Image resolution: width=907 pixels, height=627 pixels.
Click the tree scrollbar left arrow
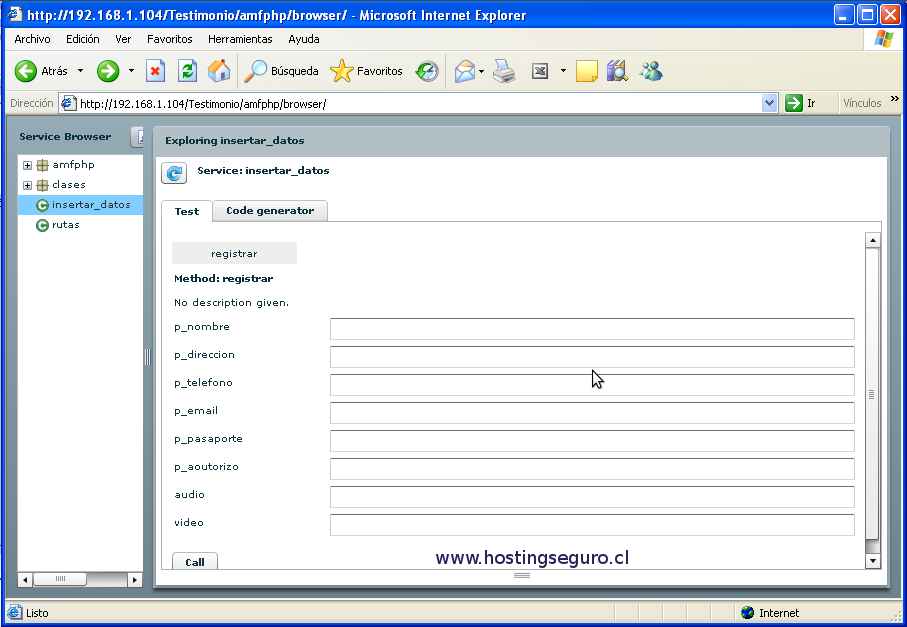(x=25, y=579)
